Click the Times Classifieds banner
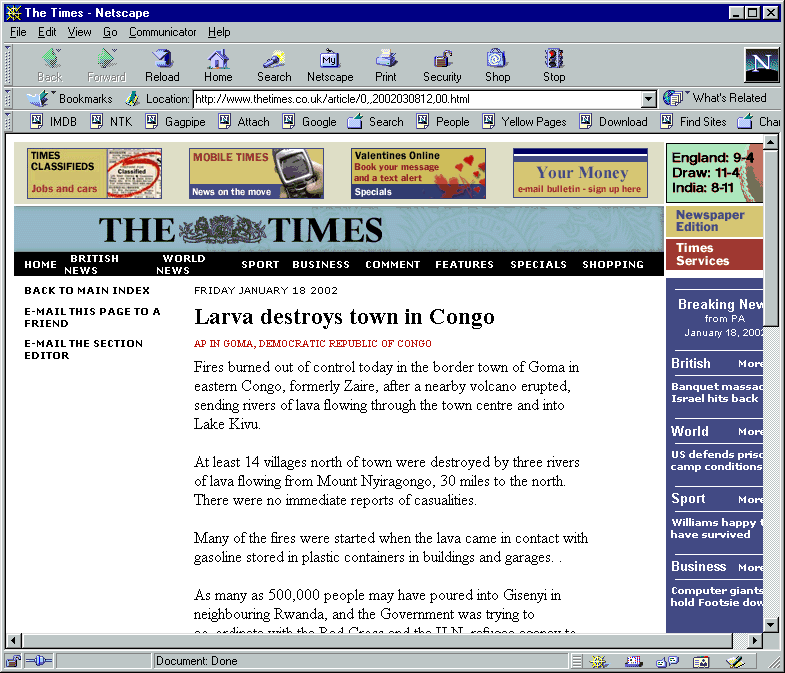The height and width of the screenshot is (673, 785). 95,173
